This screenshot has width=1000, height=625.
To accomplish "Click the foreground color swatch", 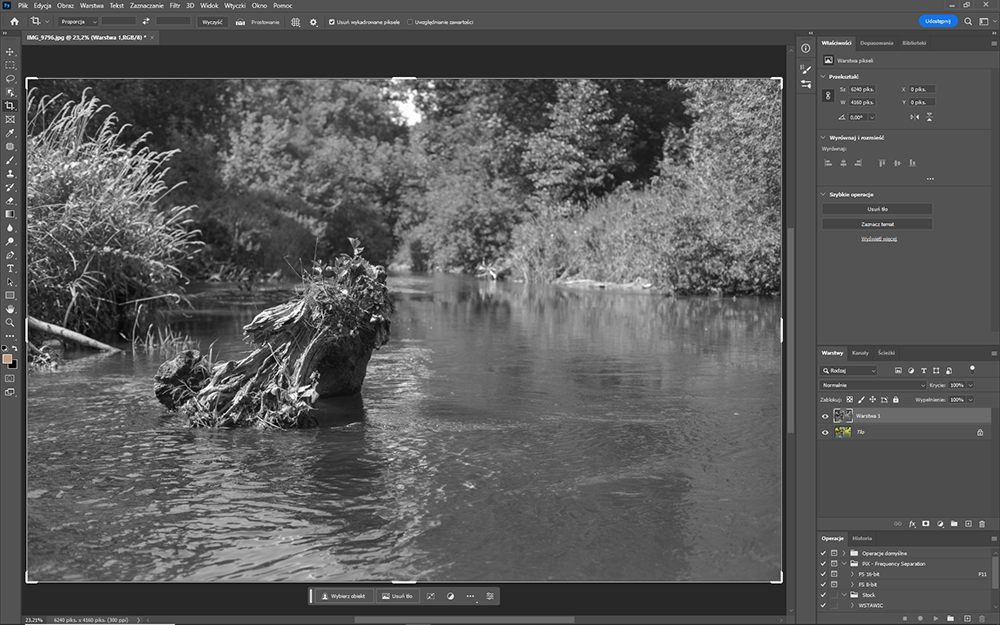I will pyautogui.click(x=8, y=357).
